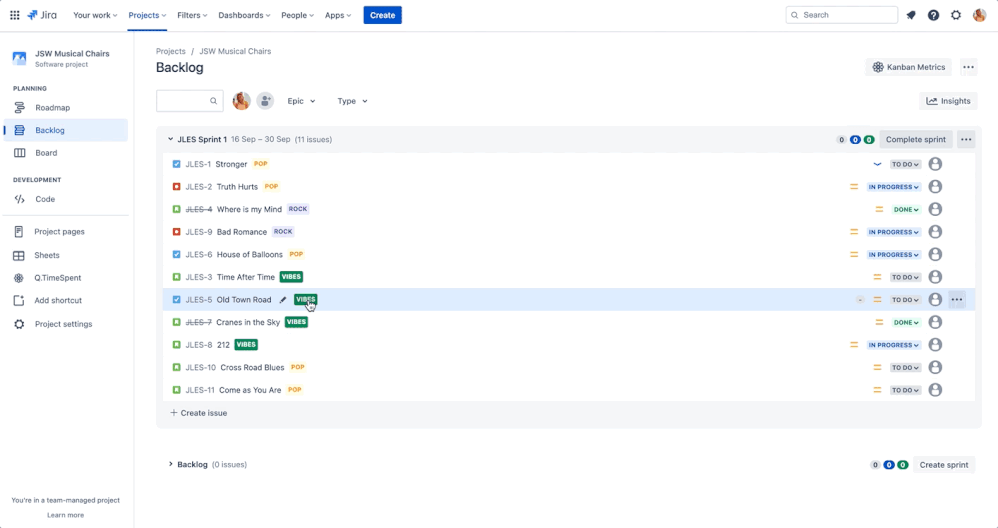The image size is (998, 528).
Task: Click the JSW Musical Chairs project avatar
Action: pos(20,59)
